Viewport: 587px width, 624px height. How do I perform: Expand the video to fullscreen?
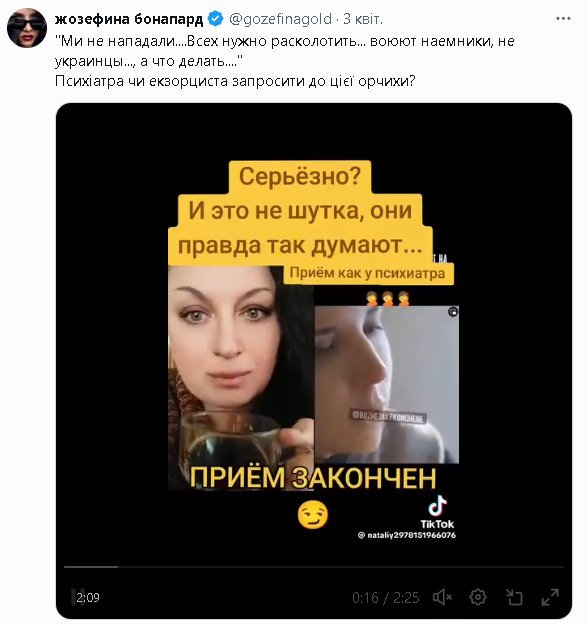550,597
